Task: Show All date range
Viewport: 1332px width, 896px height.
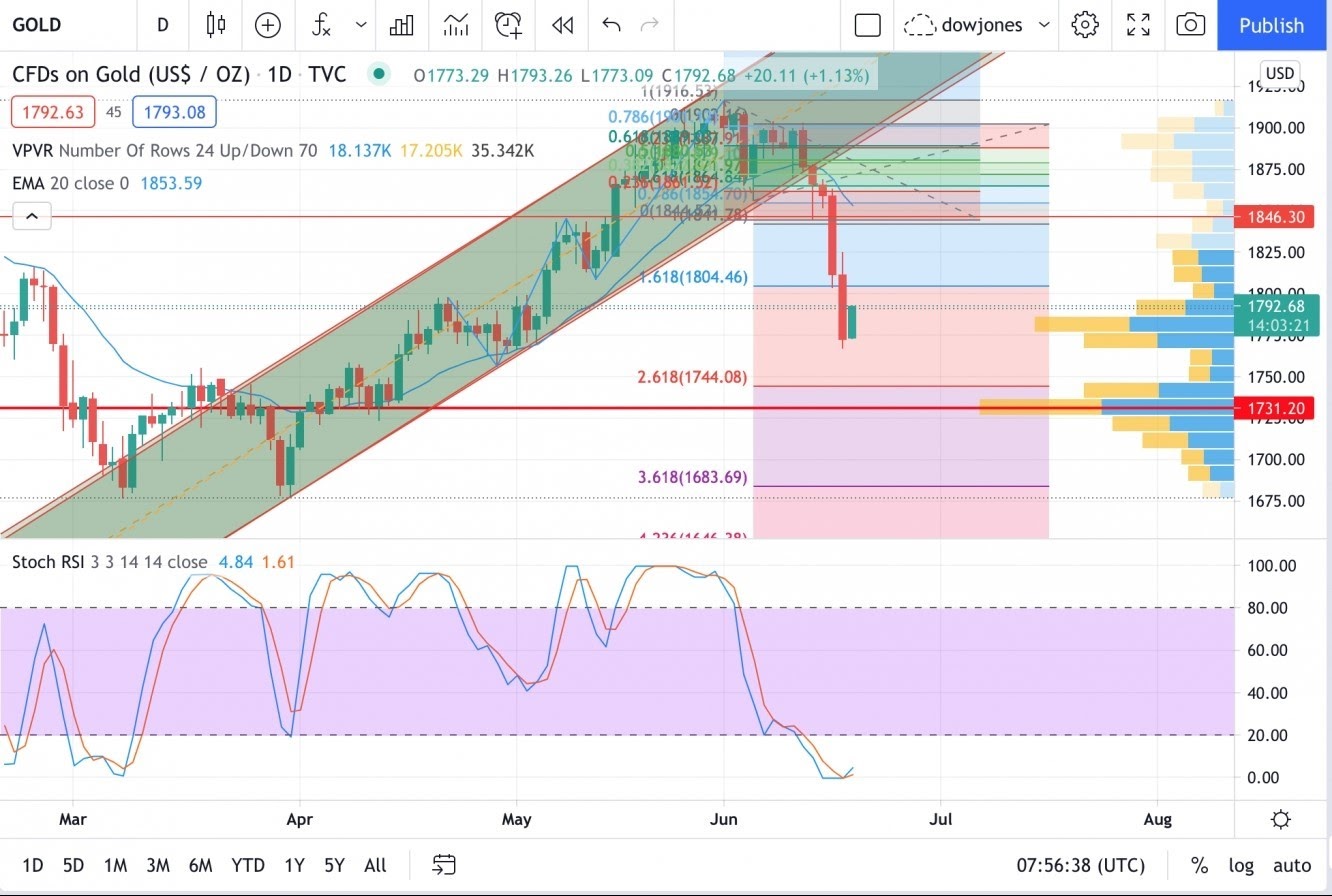Action: (375, 865)
